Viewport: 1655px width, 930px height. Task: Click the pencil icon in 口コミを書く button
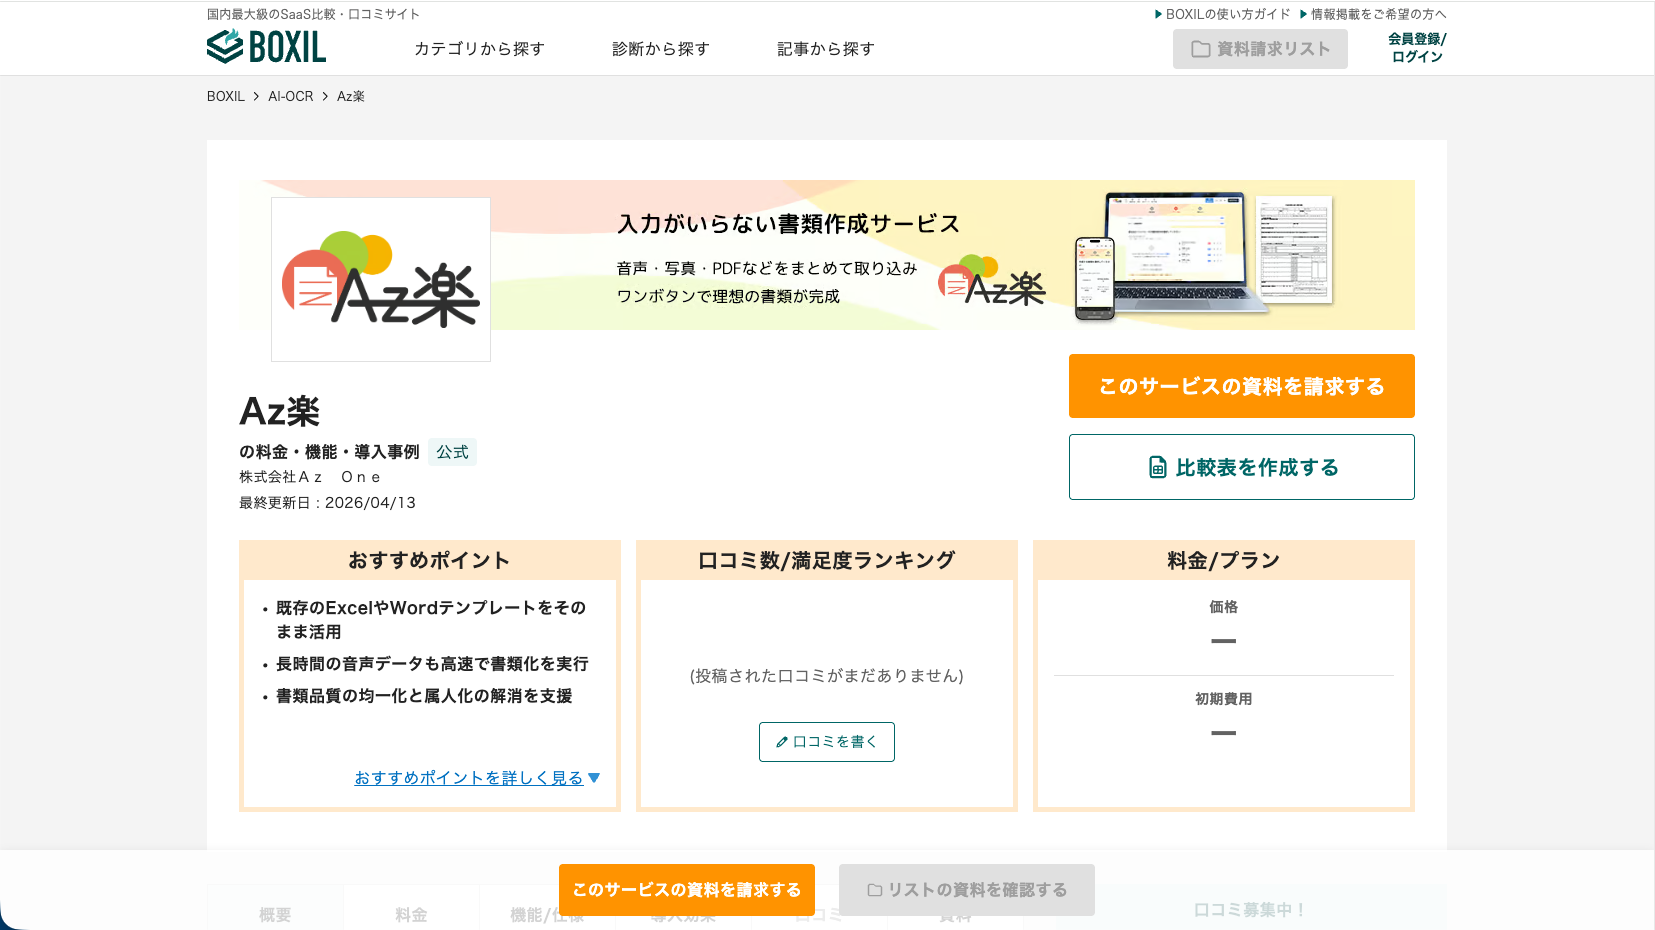[x=782, y=742]
